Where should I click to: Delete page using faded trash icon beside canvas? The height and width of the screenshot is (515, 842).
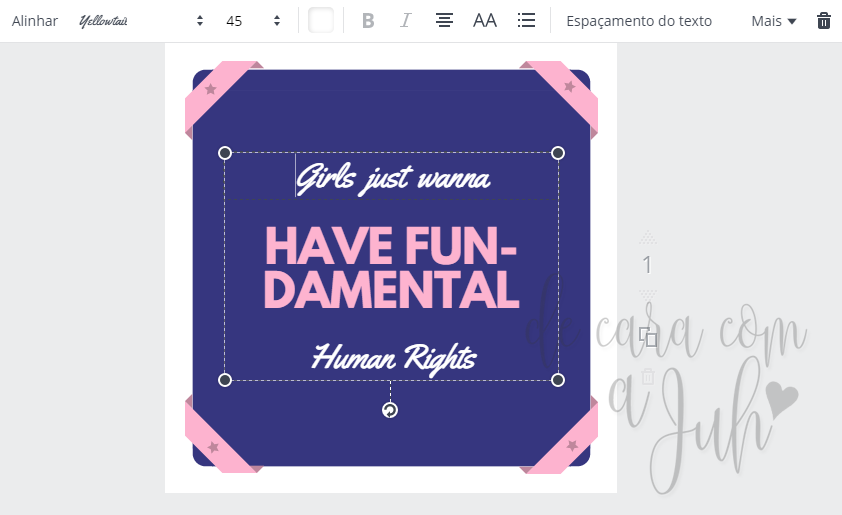coord(648,376)
